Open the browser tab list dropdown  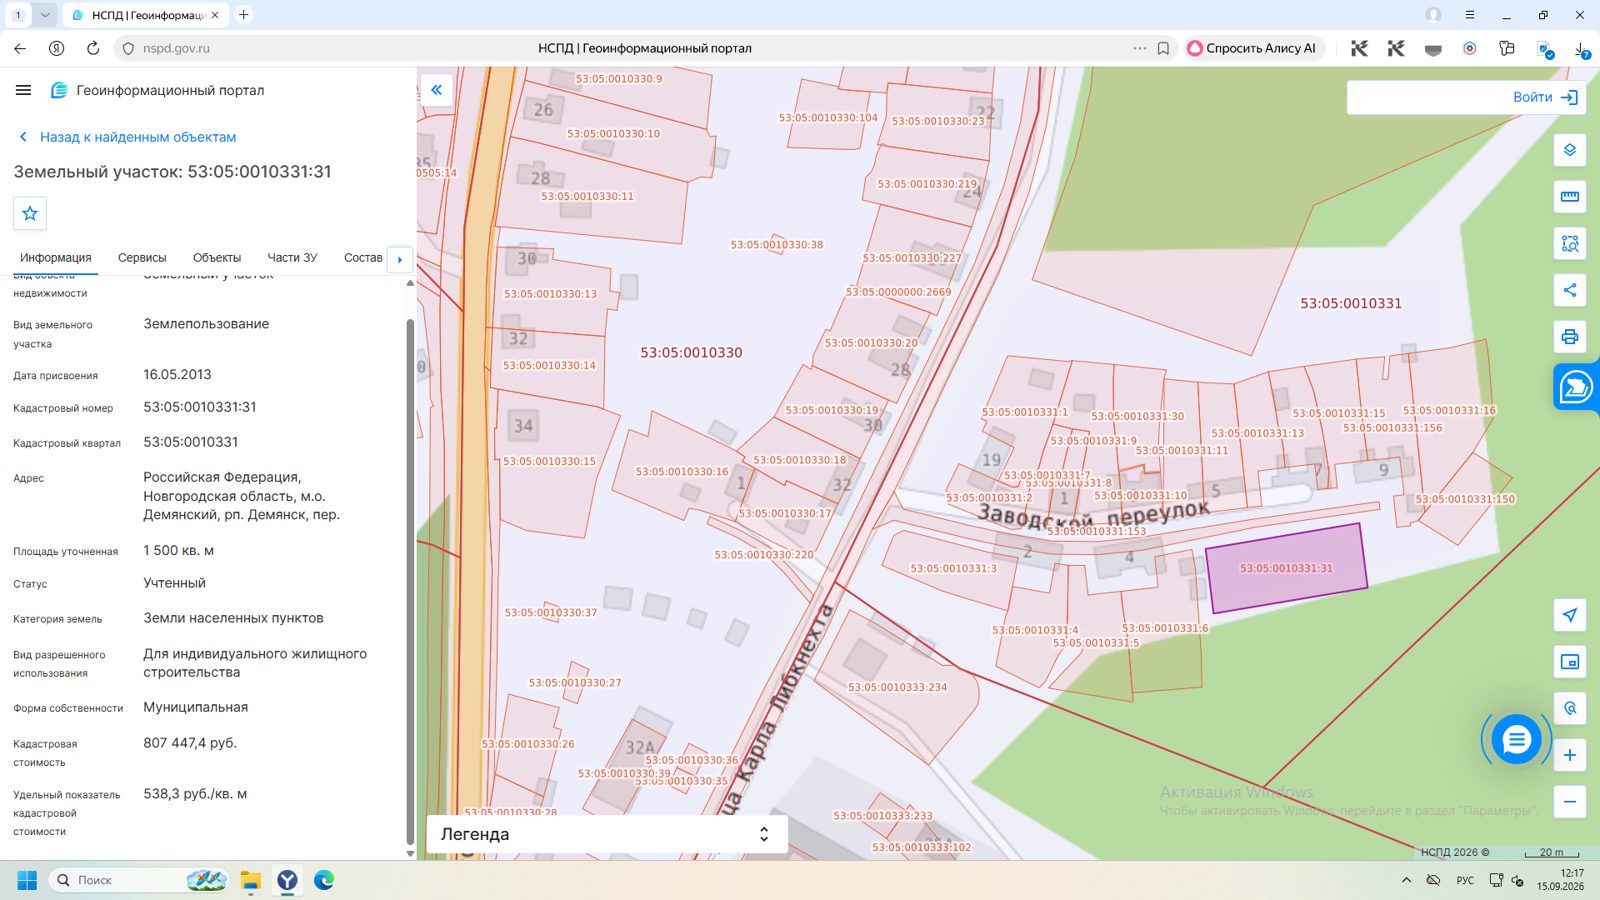45,15
